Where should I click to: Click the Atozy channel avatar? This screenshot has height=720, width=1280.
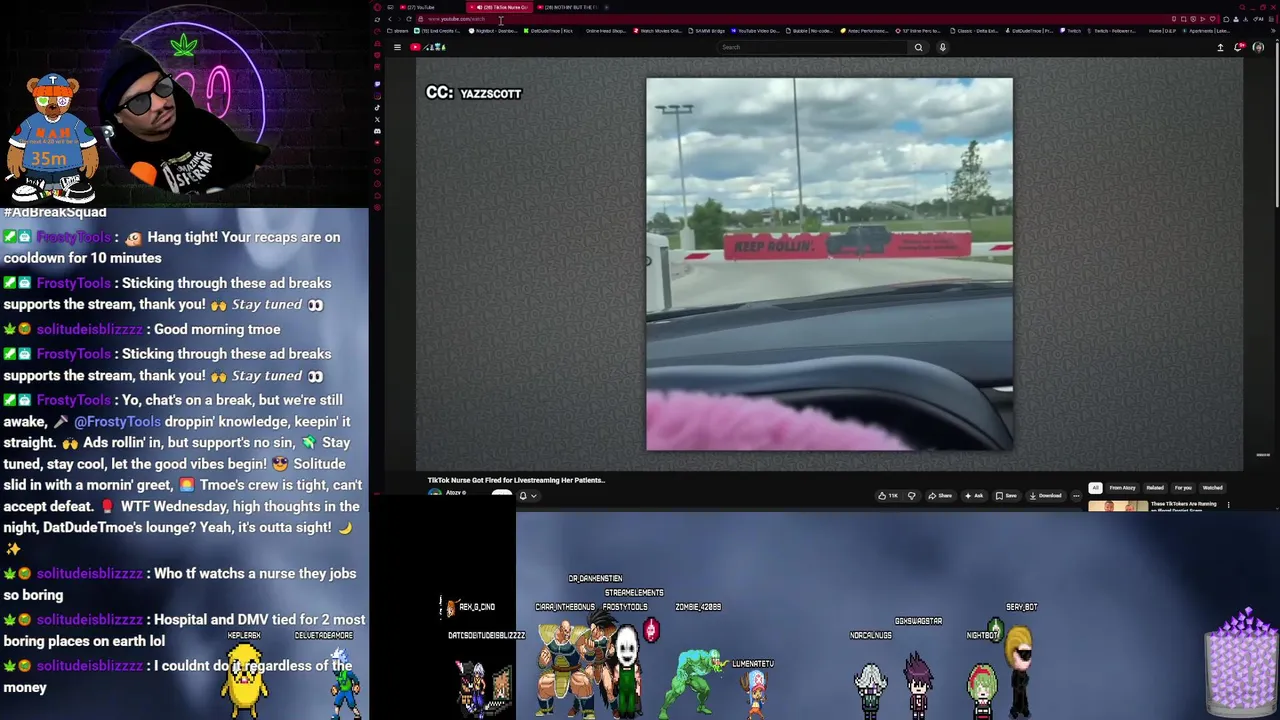(435, 493)
